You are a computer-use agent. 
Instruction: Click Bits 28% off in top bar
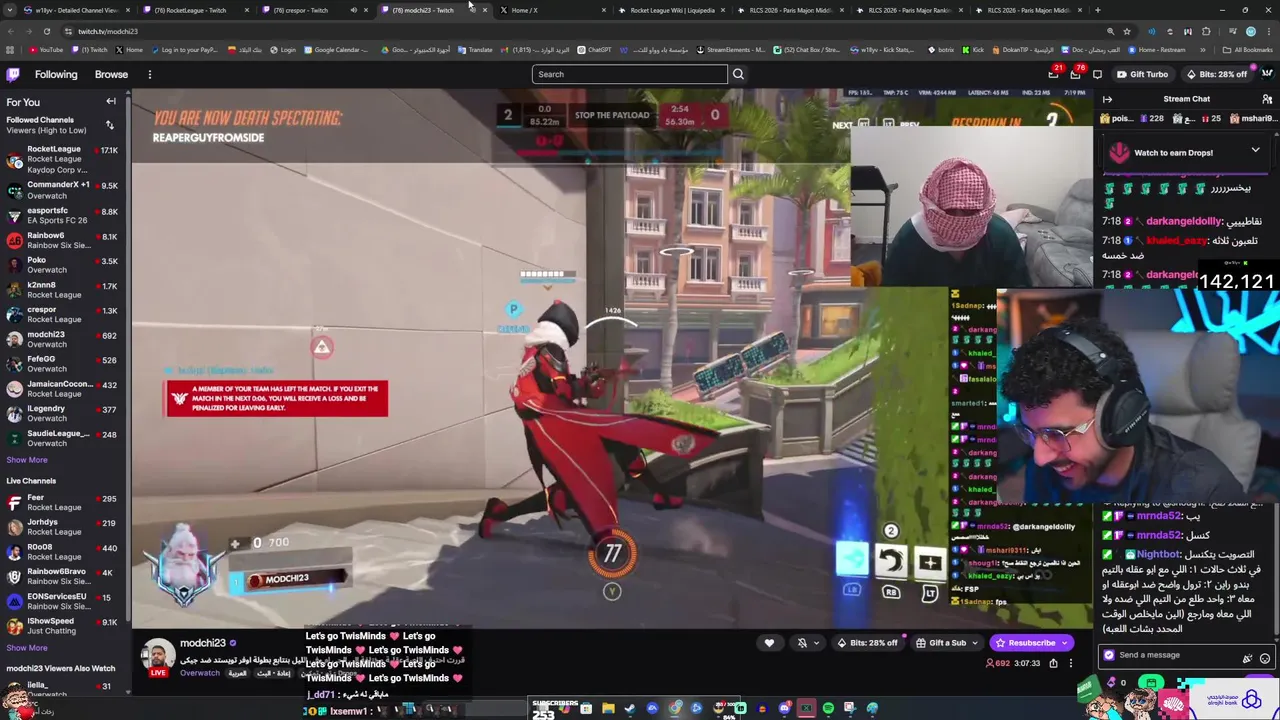1217,74
